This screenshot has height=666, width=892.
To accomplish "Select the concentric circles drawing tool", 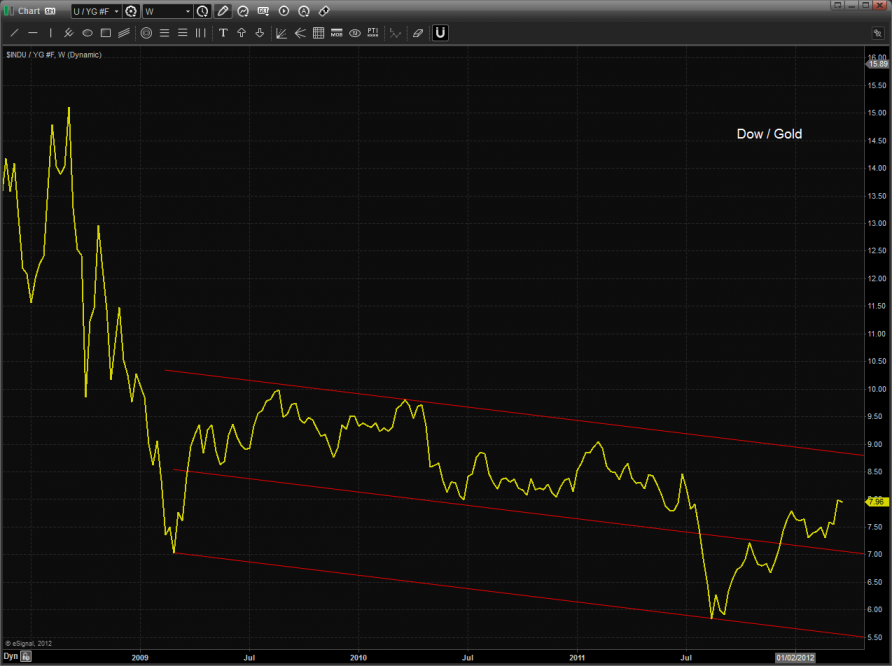I will 147,33.
